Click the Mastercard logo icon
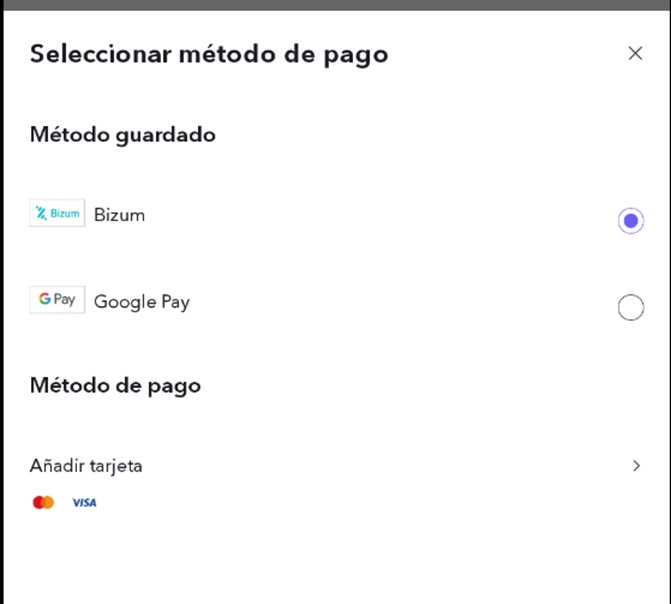The image size is (671, 604). pyautogui.click(x=43, y=502)
